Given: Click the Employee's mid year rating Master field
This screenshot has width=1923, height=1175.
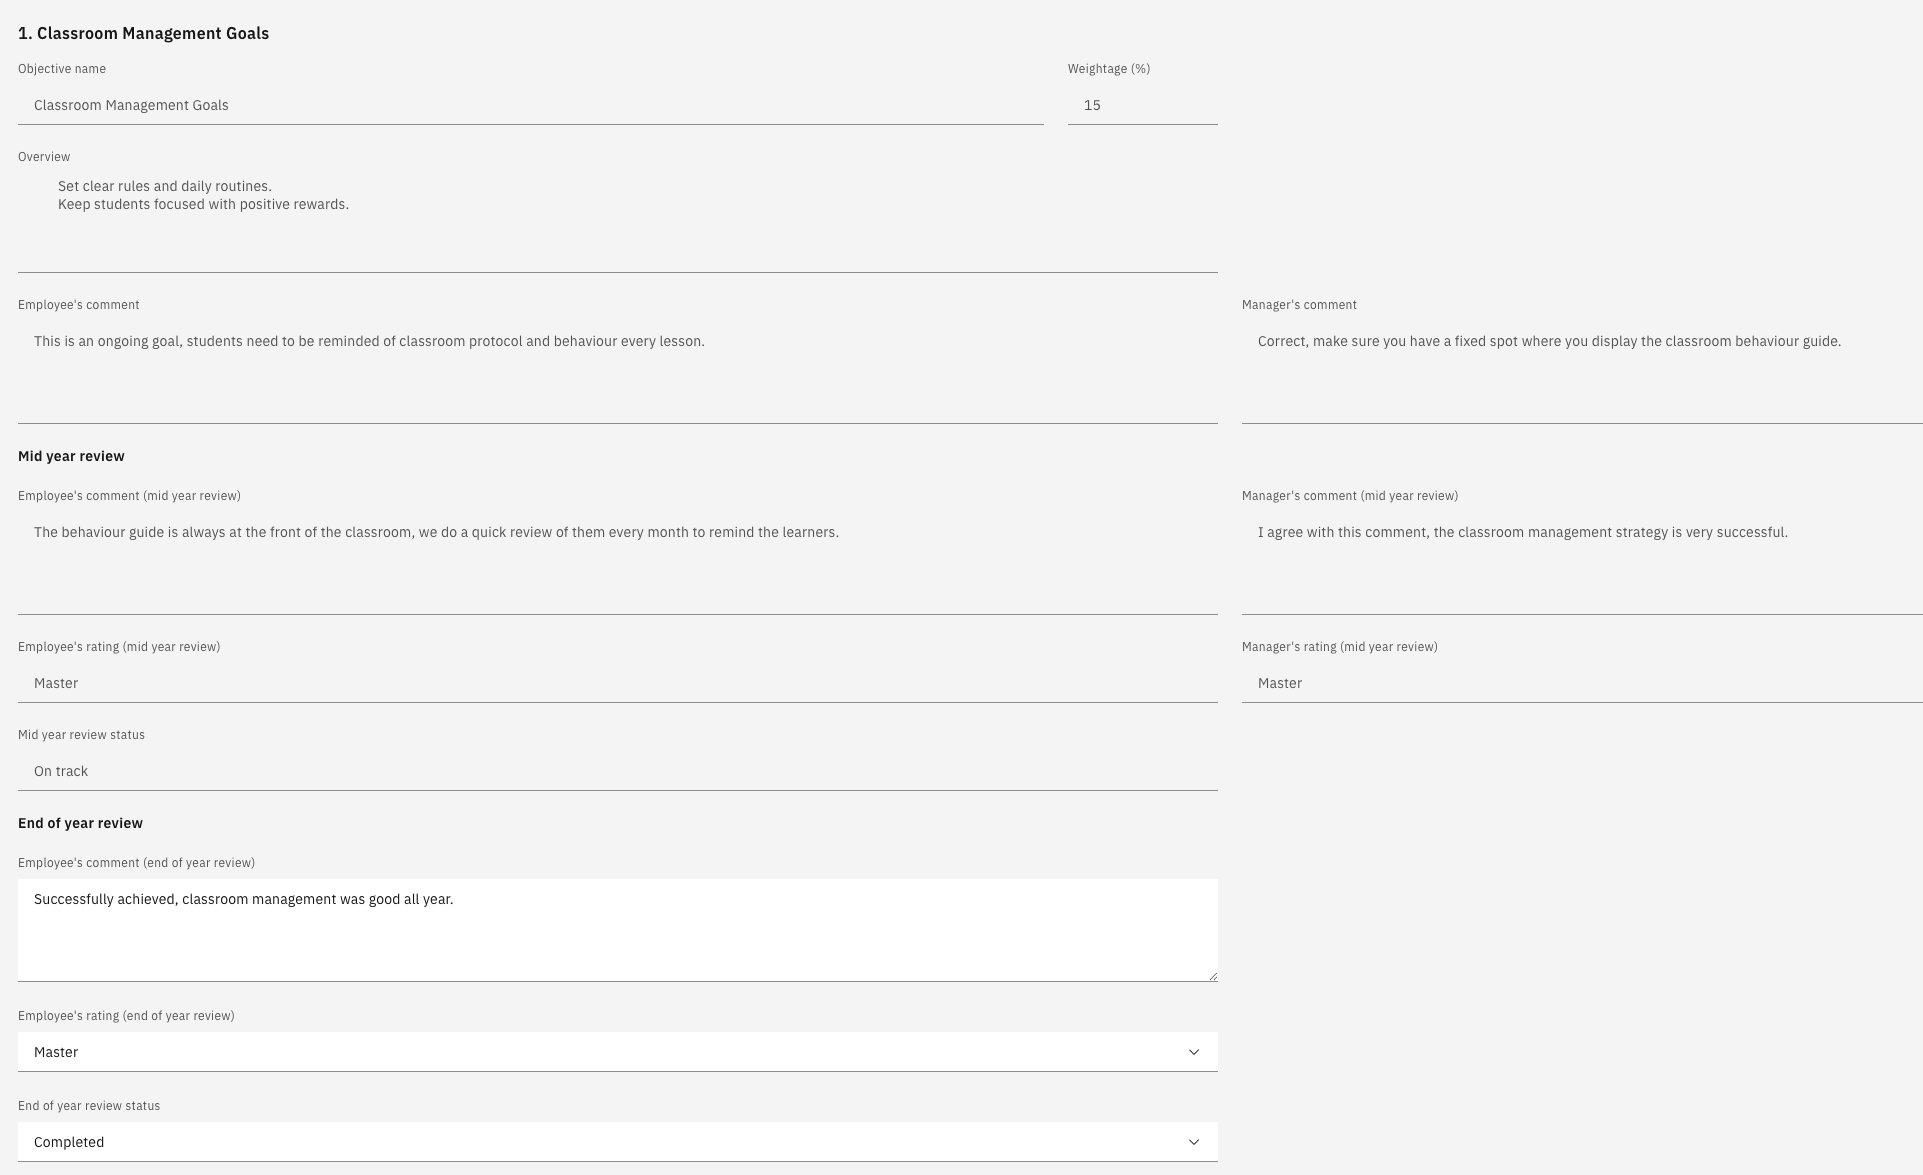Looking at the screenshot, I should (617, 683).
